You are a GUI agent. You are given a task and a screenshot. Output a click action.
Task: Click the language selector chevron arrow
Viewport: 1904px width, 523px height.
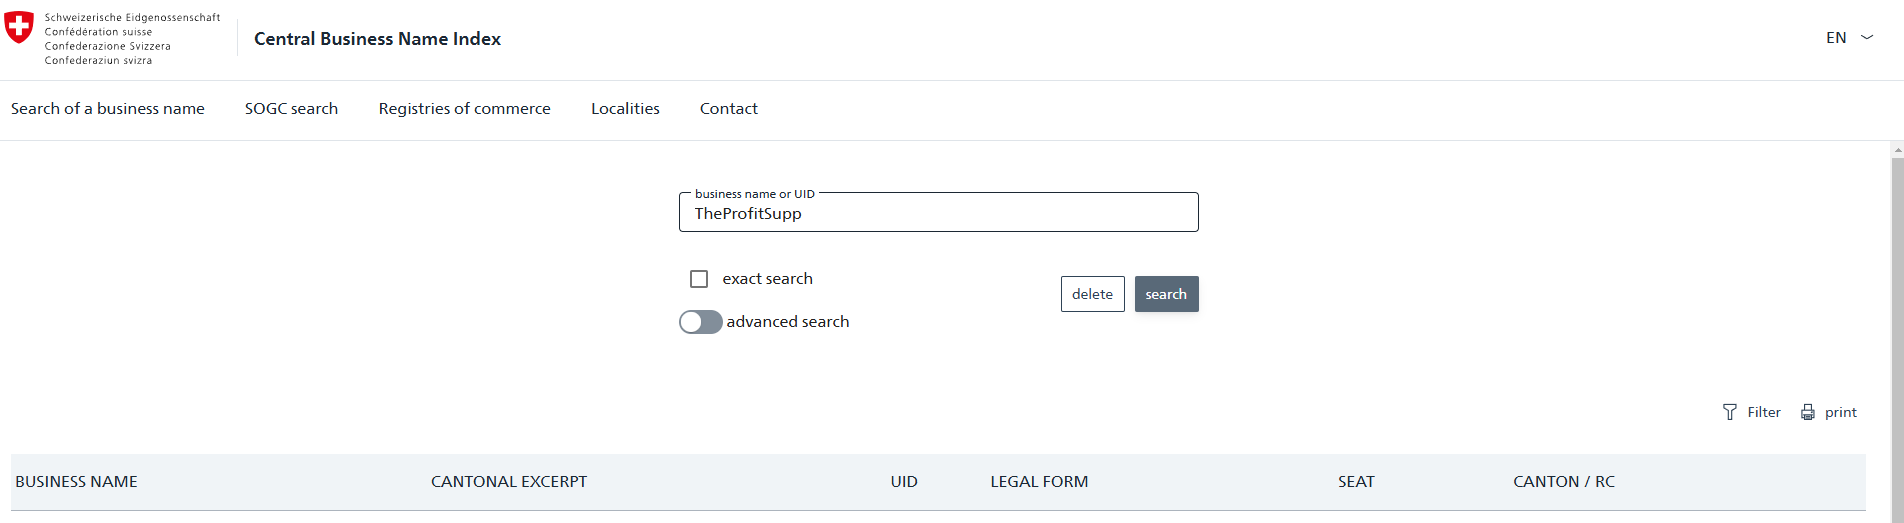tap(1867, 38)
